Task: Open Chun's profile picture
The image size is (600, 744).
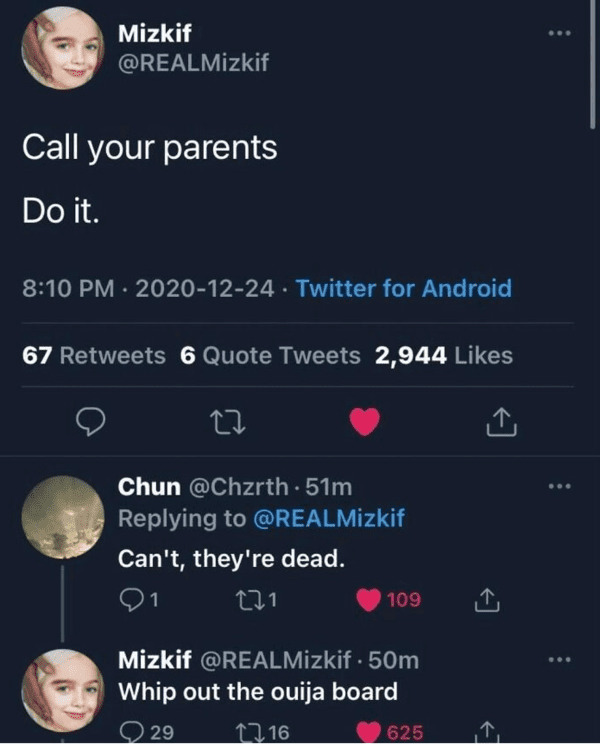Action: [63, 517]
